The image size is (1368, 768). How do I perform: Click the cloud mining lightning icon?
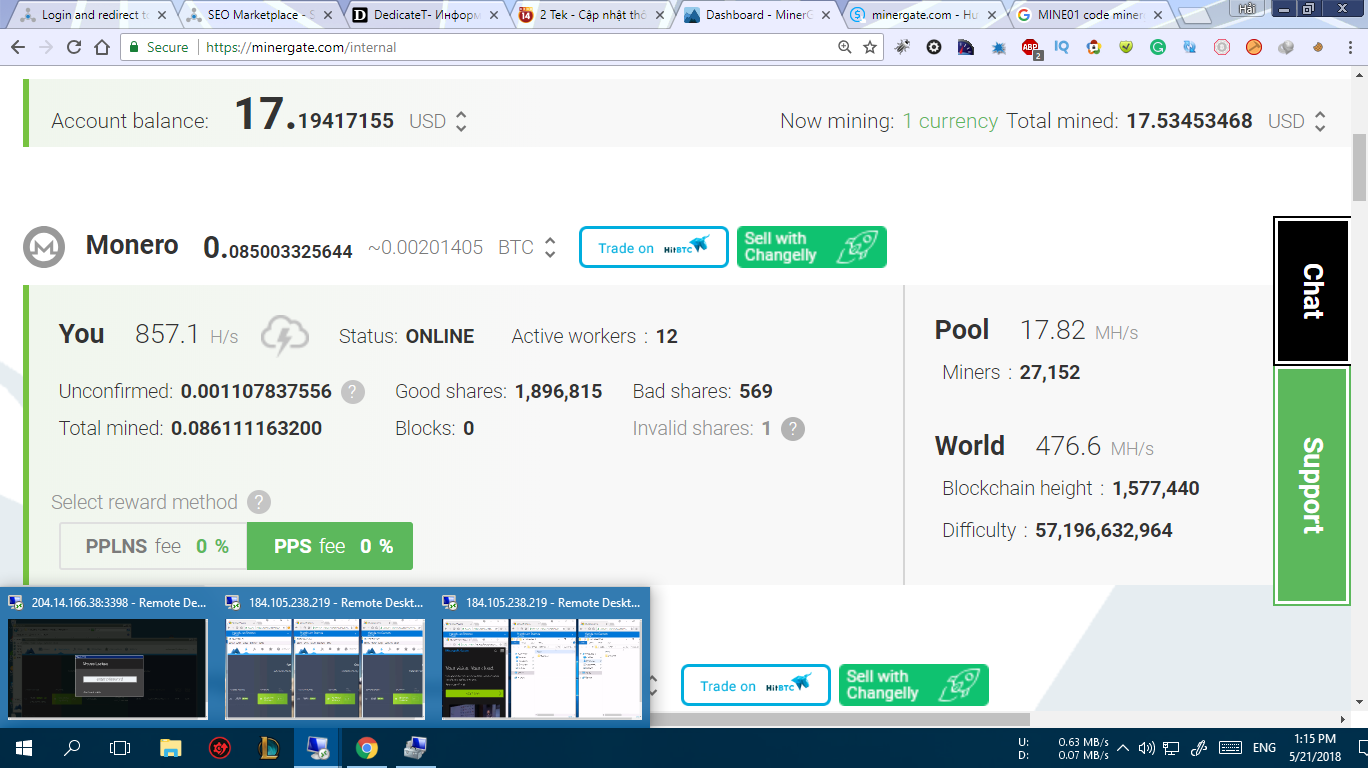284,336
